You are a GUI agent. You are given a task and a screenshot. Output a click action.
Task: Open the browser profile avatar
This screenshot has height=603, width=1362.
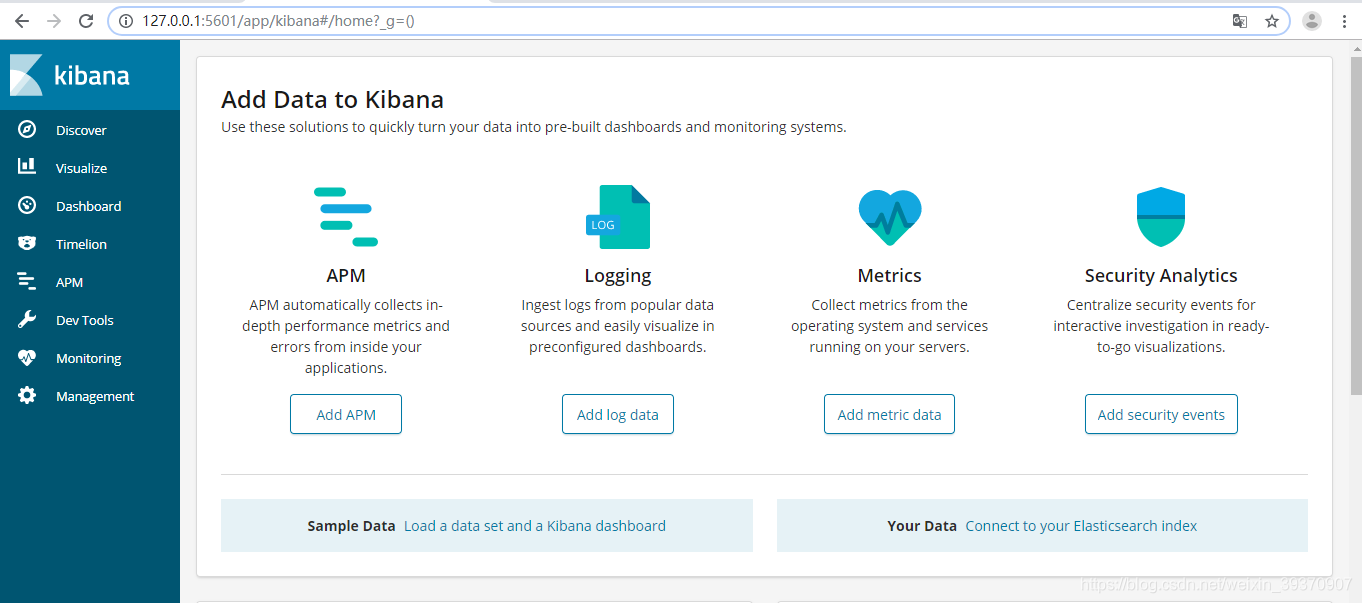tap(1312, 21)
